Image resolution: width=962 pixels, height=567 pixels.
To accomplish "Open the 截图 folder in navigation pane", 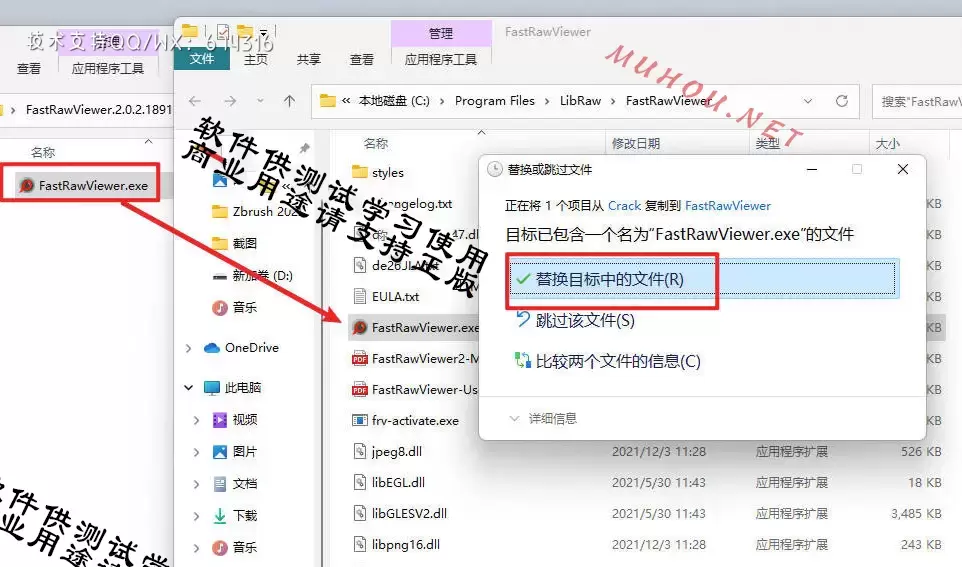I will click(235, 244).
